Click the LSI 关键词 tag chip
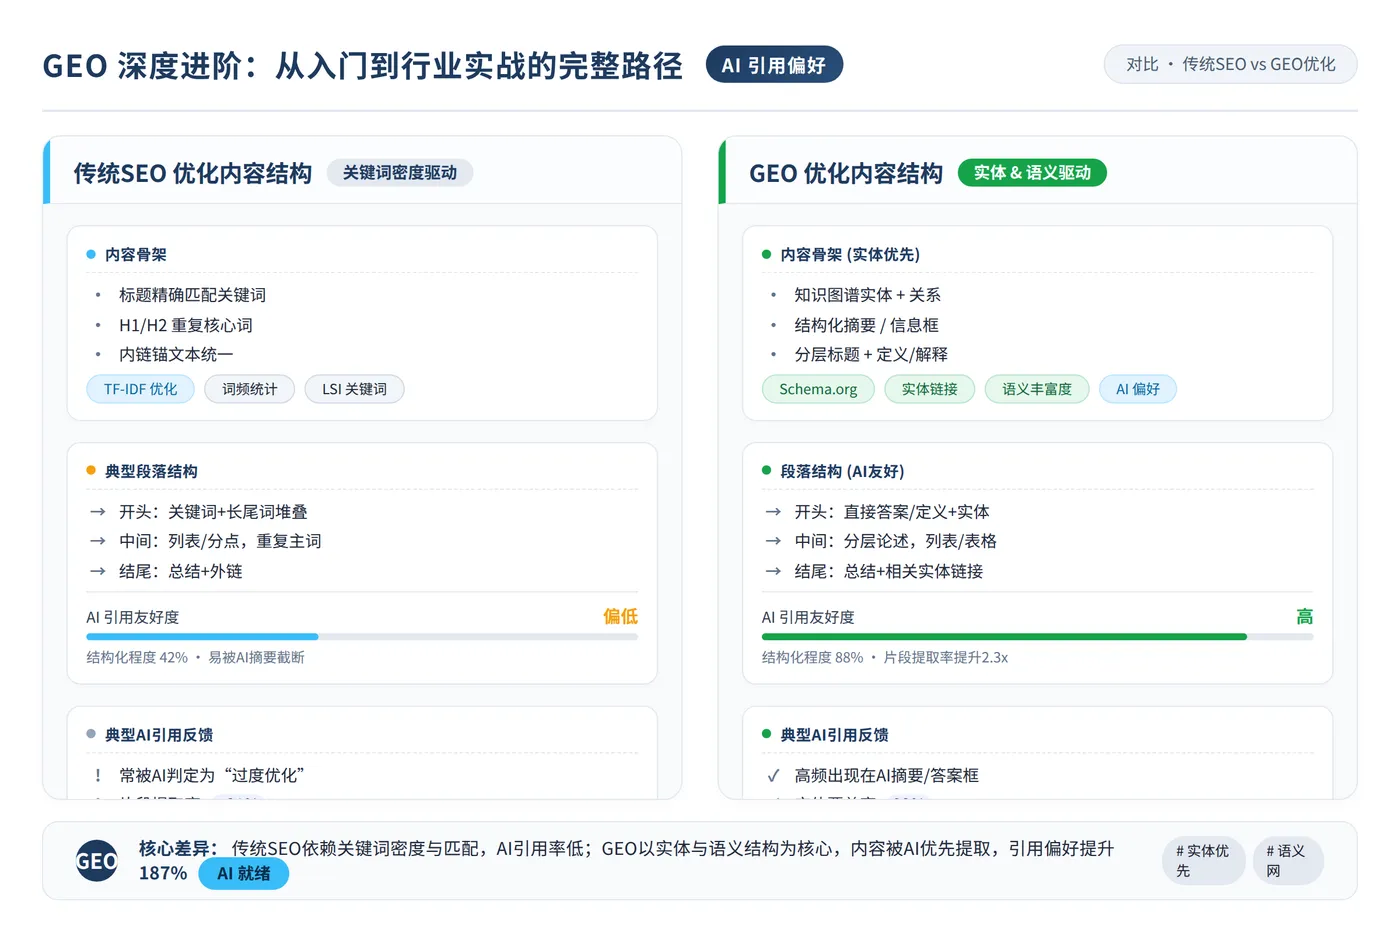Viewport: 1400px width, 933px height. [355, 389]
